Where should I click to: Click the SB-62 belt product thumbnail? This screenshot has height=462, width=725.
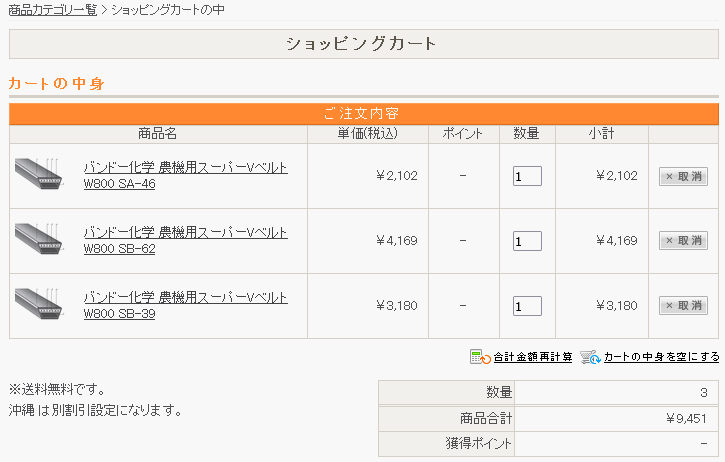[x=40, y=240]
